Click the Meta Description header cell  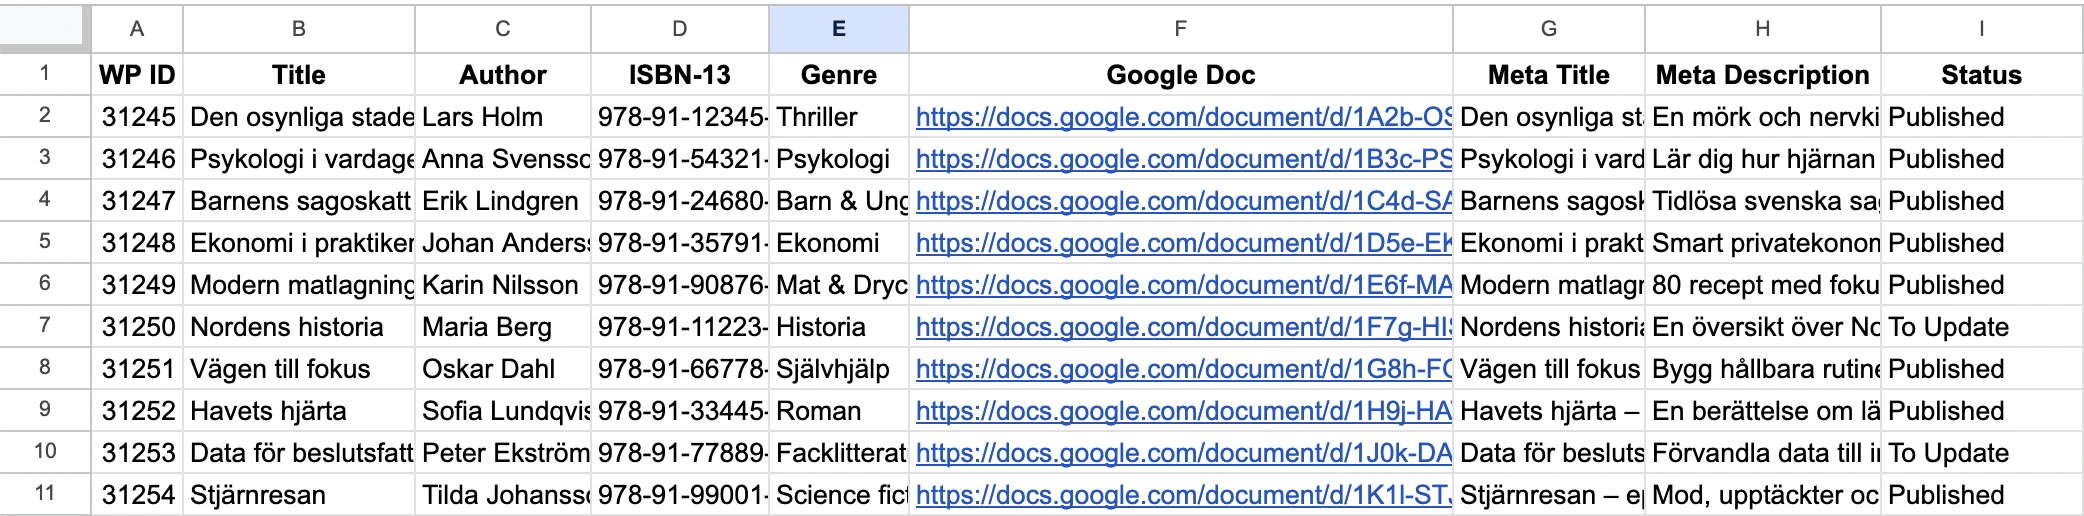1762,75
